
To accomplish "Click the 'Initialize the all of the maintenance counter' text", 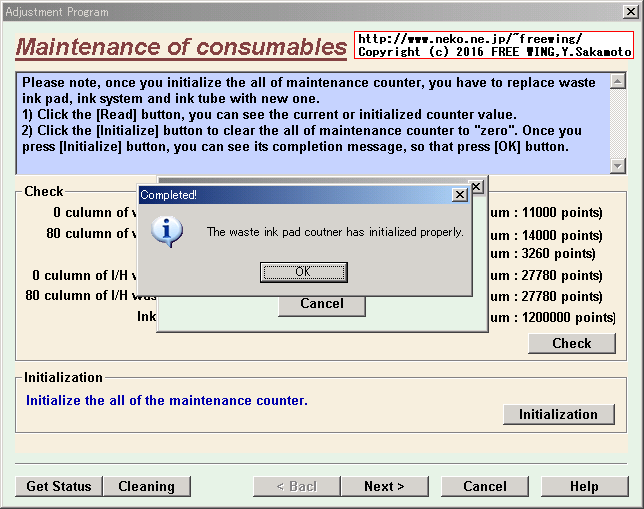I will tap(166, 400).
